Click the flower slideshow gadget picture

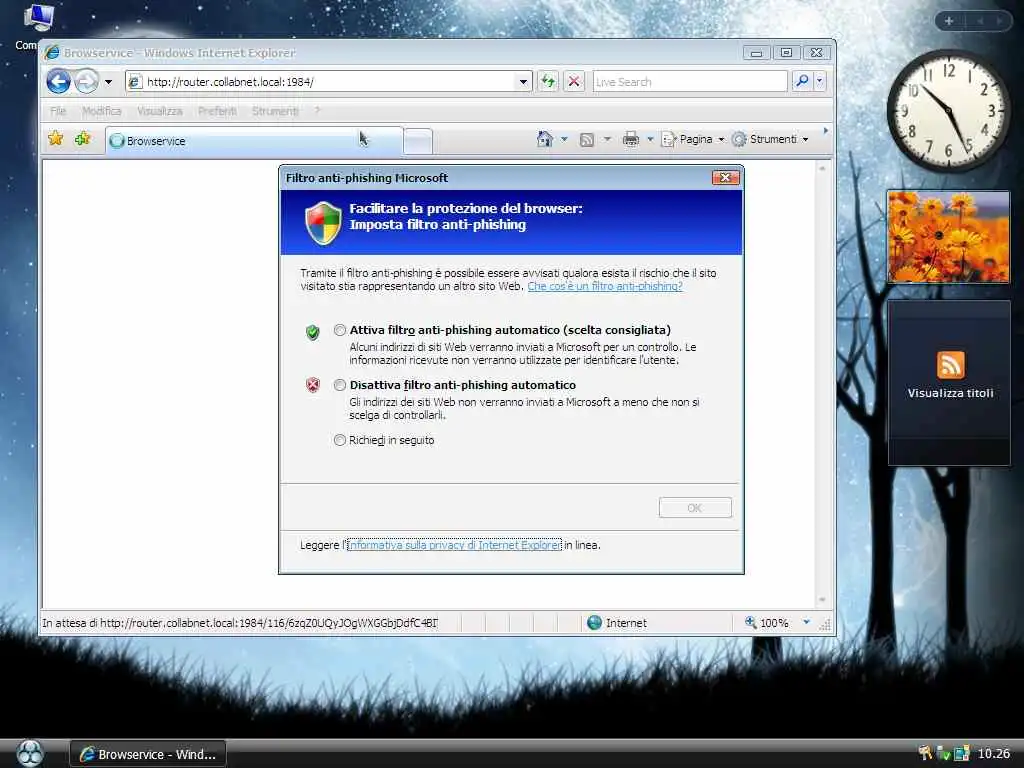948,237
